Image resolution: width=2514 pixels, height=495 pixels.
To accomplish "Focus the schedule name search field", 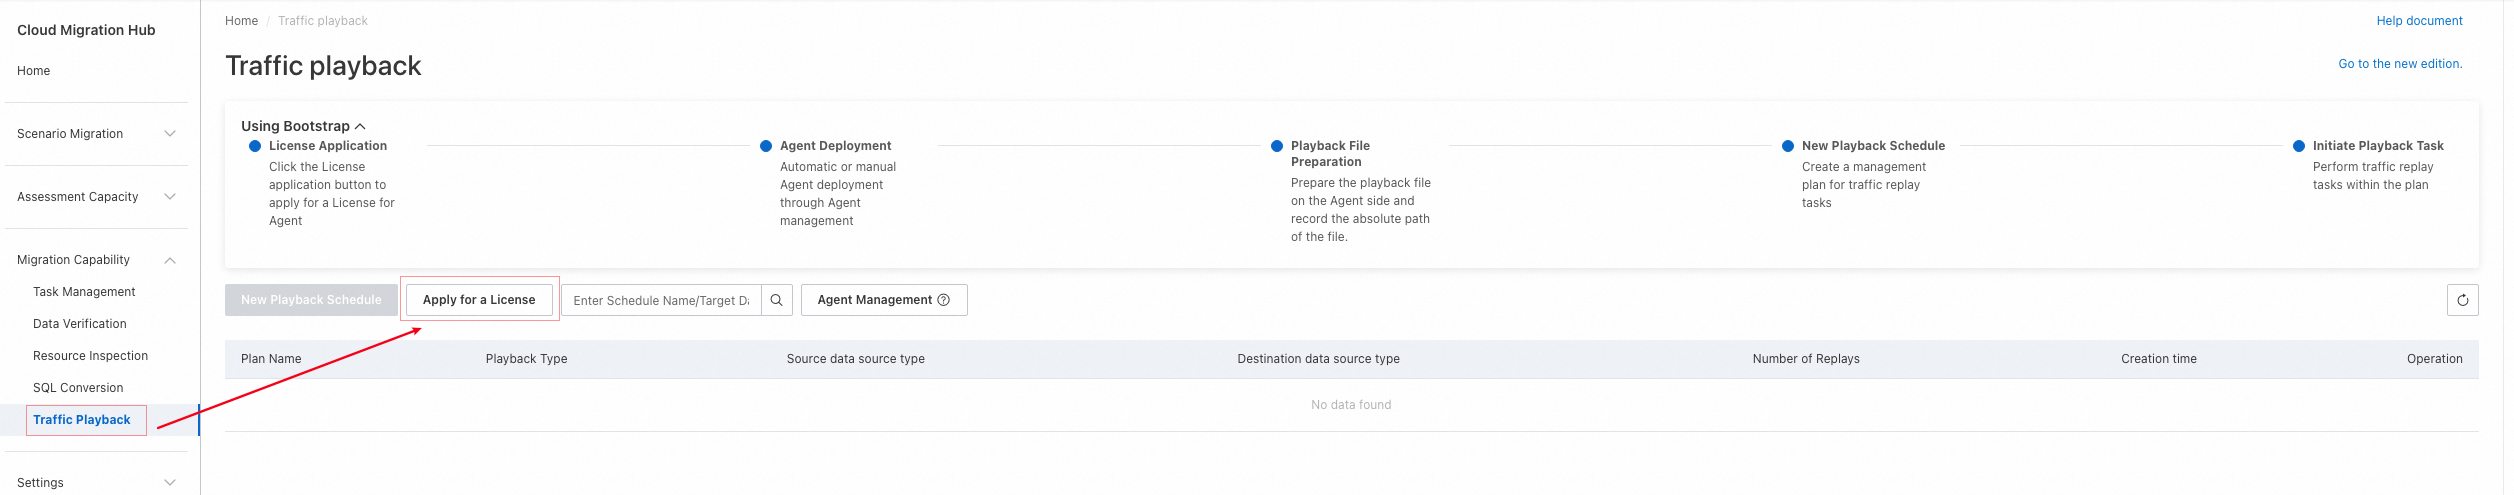I will (661, 300).
